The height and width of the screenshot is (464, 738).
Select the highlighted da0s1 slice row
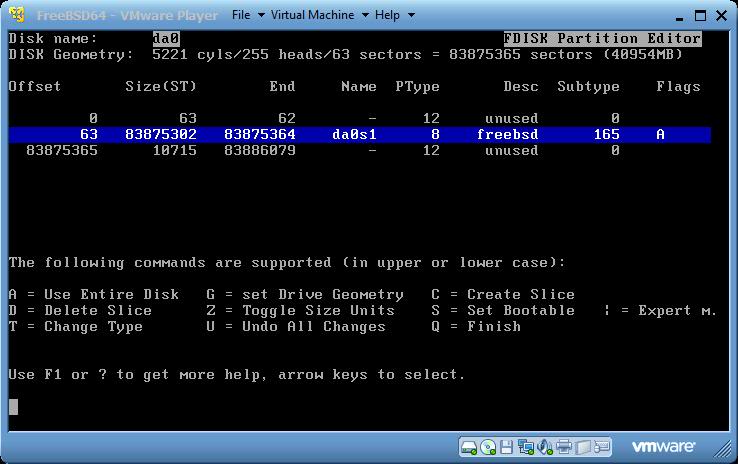click(x=360, y=135)
